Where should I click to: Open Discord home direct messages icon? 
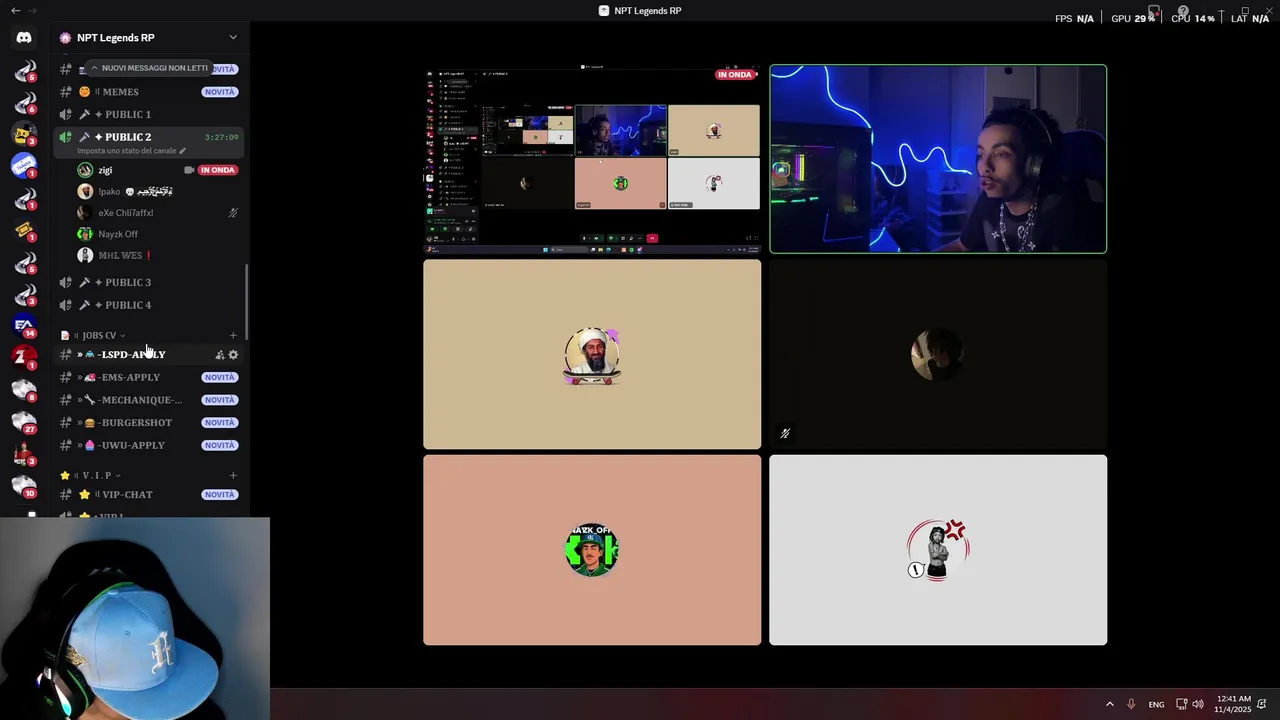click(x=24, y=38)
